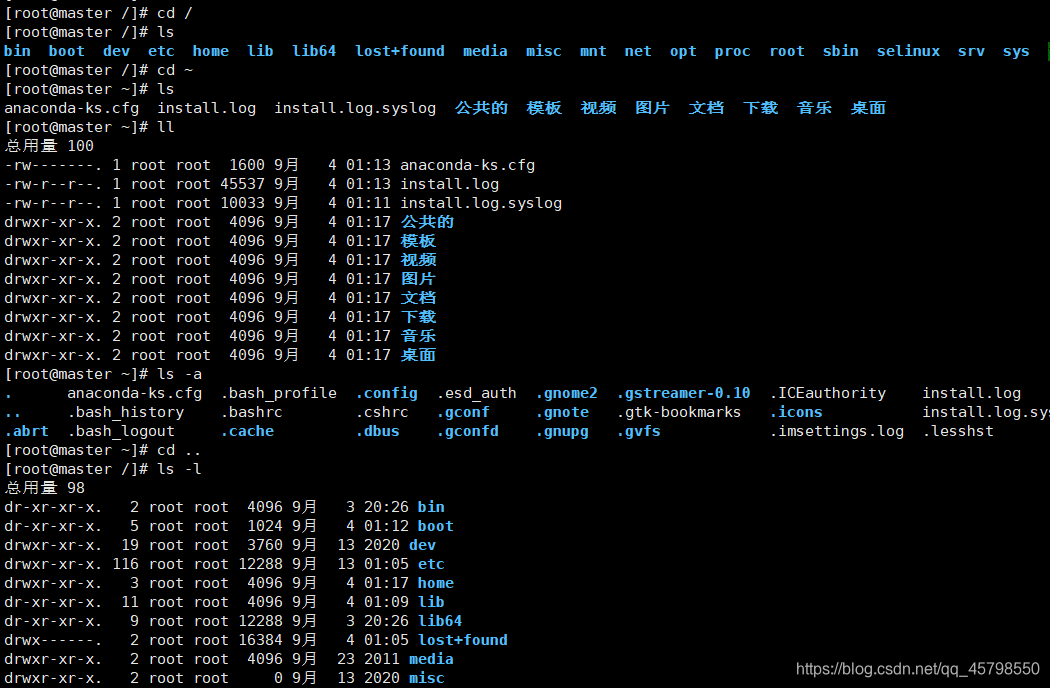Screen dimensions: 1050x688
Task: Click the '.abrt' directory entry
Action: 27,431
